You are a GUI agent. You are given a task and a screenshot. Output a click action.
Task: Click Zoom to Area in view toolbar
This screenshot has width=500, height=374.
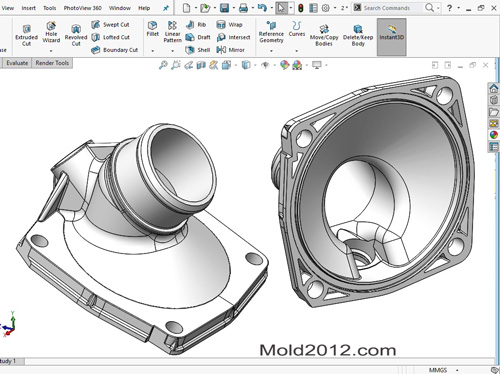[x=176, y=65]
